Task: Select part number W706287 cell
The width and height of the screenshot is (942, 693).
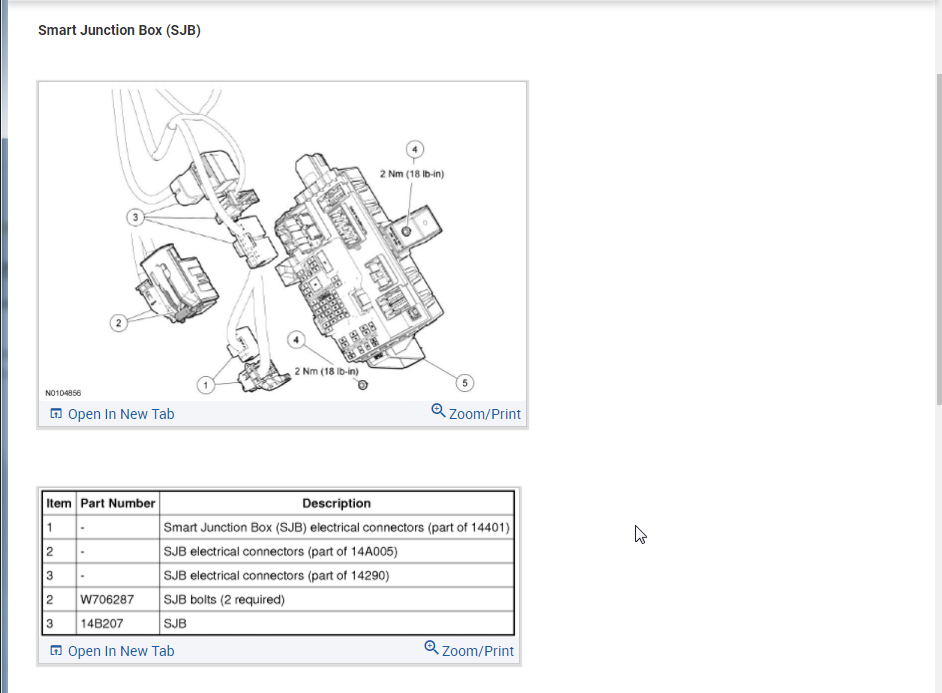Action: (118, 599)
